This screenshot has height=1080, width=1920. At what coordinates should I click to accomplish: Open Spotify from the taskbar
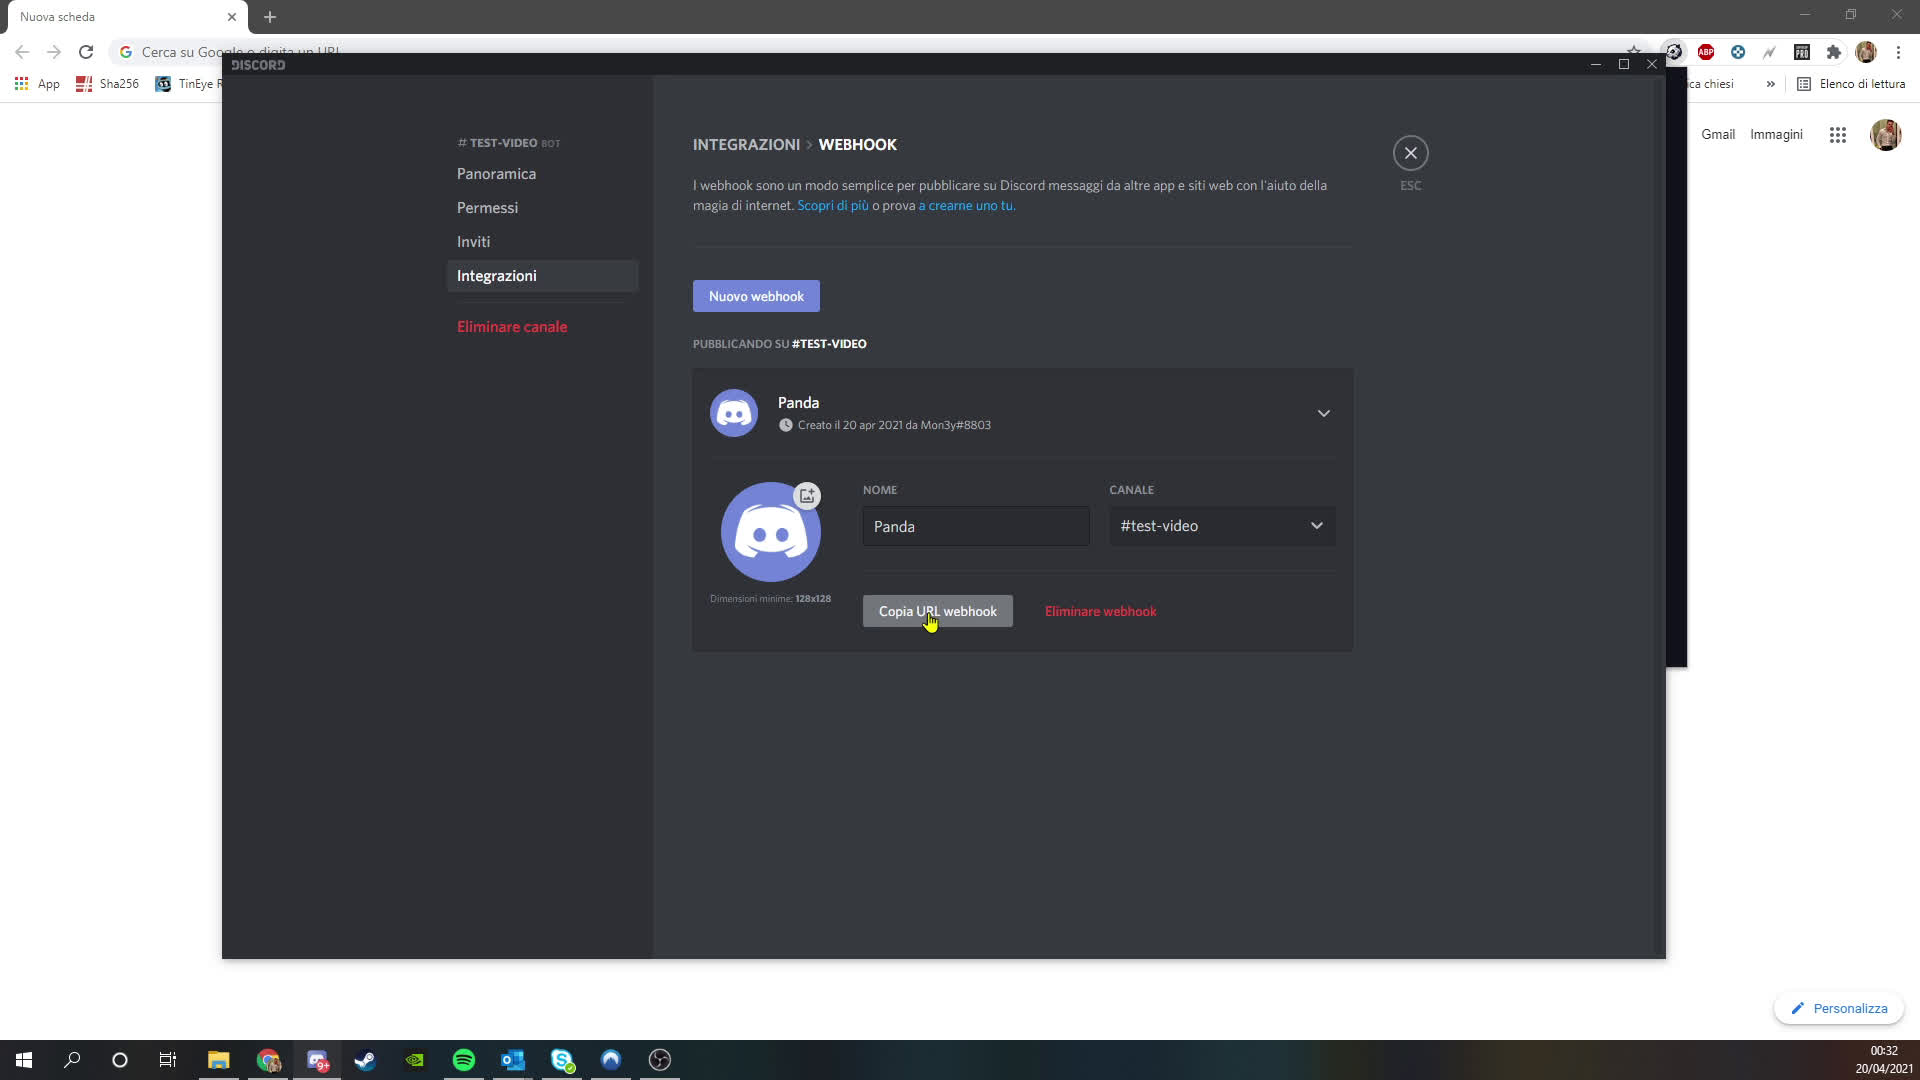464,1060
